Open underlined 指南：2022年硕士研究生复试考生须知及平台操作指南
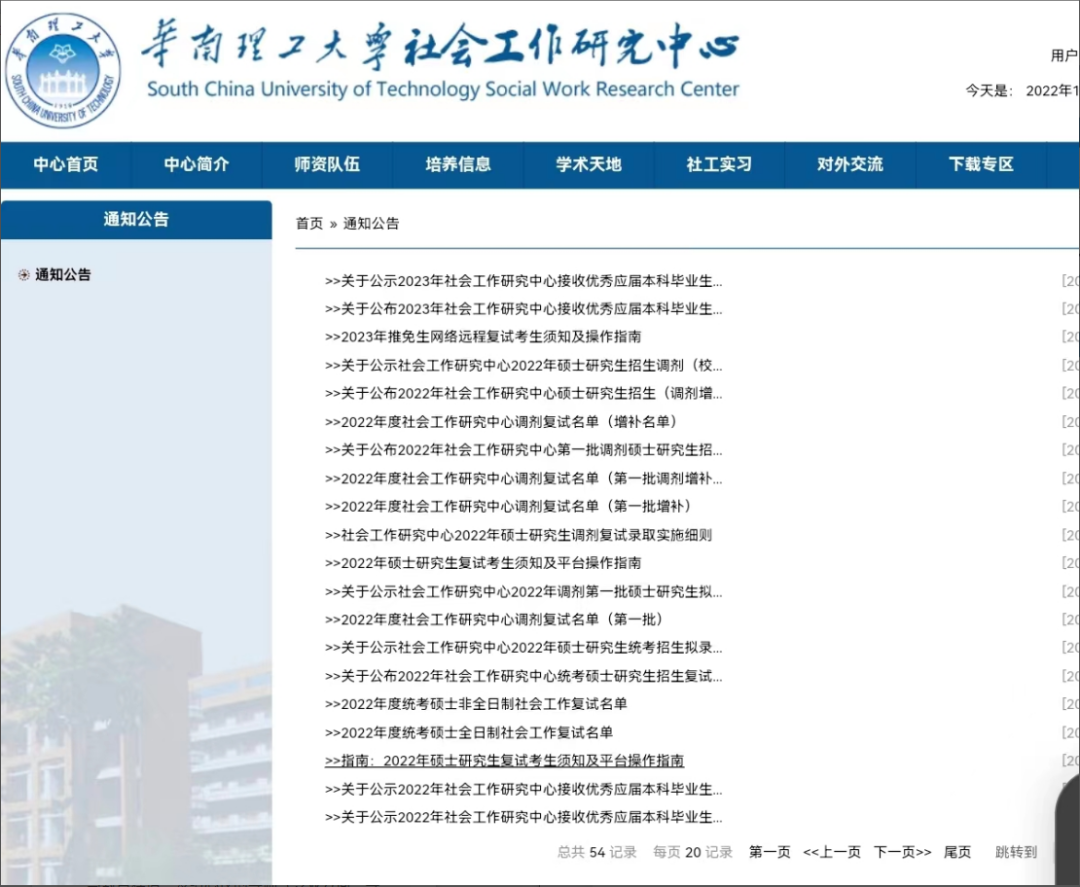Viewport: 1080px width, 887px height. 504,760
